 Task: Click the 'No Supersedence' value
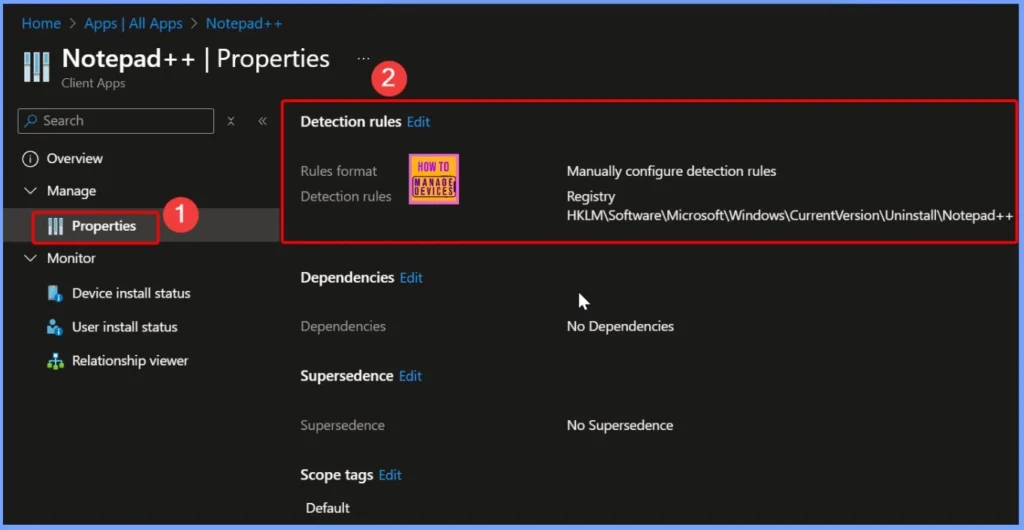coord(620,426)
